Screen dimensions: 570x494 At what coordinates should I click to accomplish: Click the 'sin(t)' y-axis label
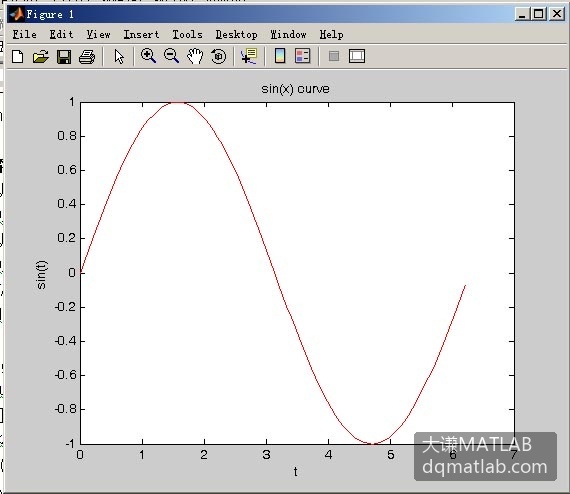(41, 275)
